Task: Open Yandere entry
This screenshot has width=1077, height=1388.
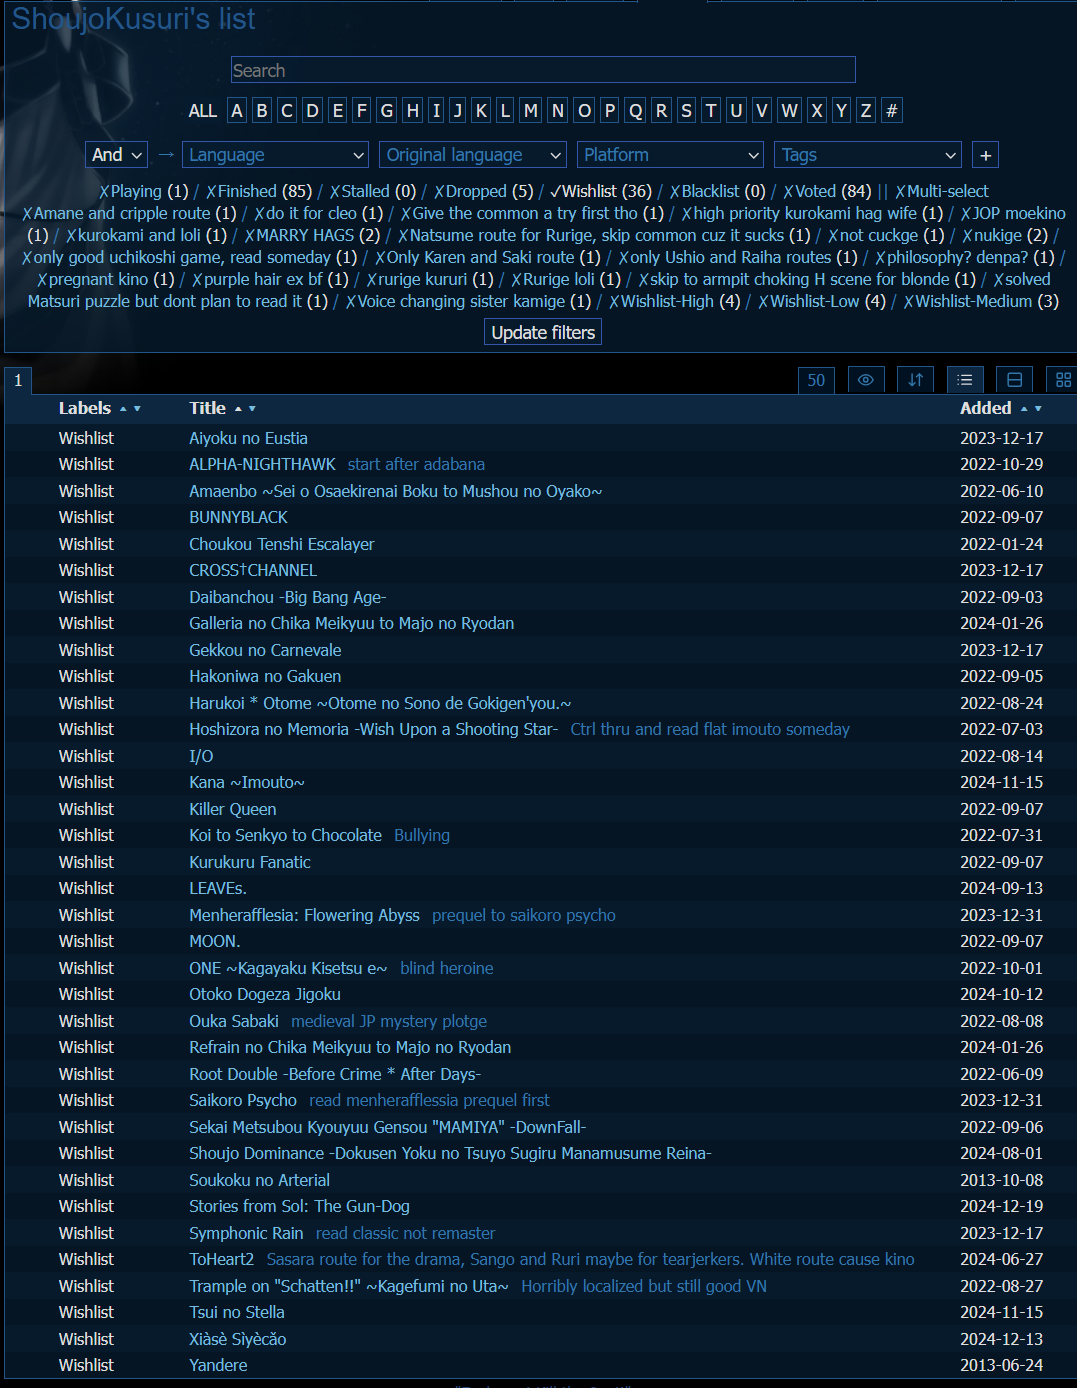Action: pos(218,1365)
